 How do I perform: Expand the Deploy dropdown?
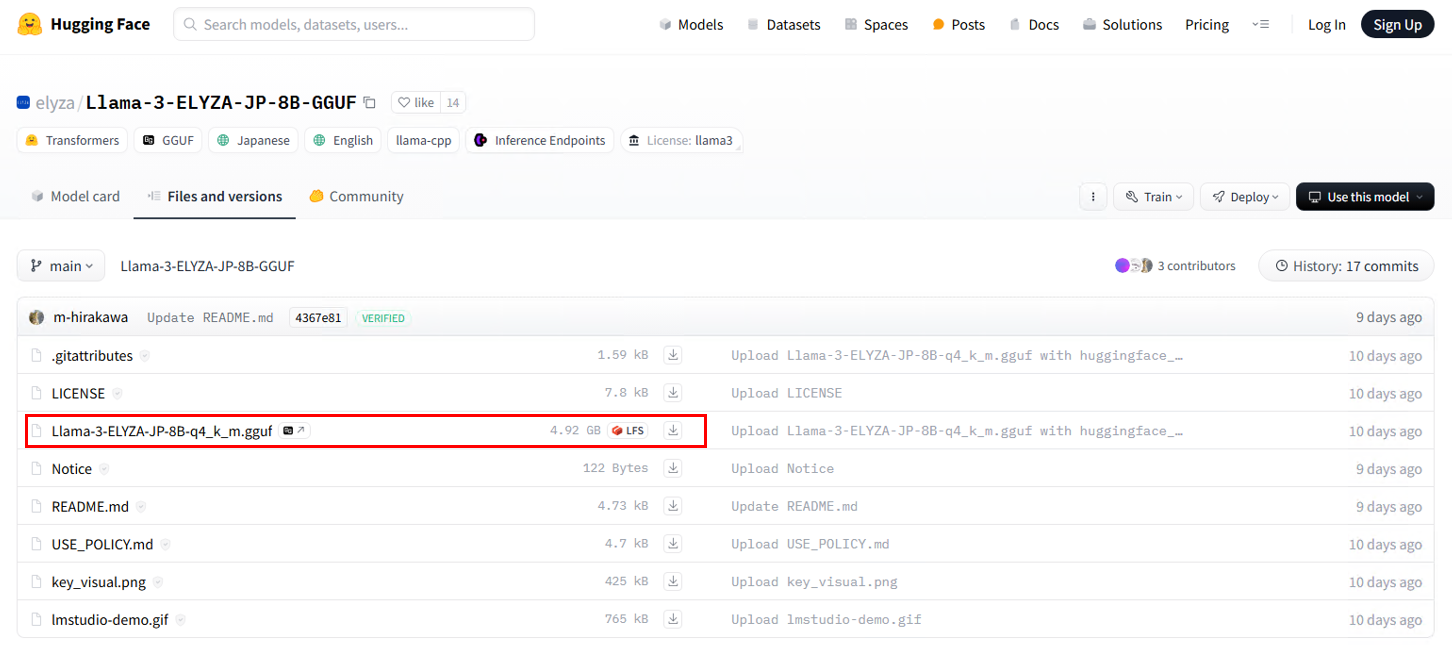pos(1244,196)
